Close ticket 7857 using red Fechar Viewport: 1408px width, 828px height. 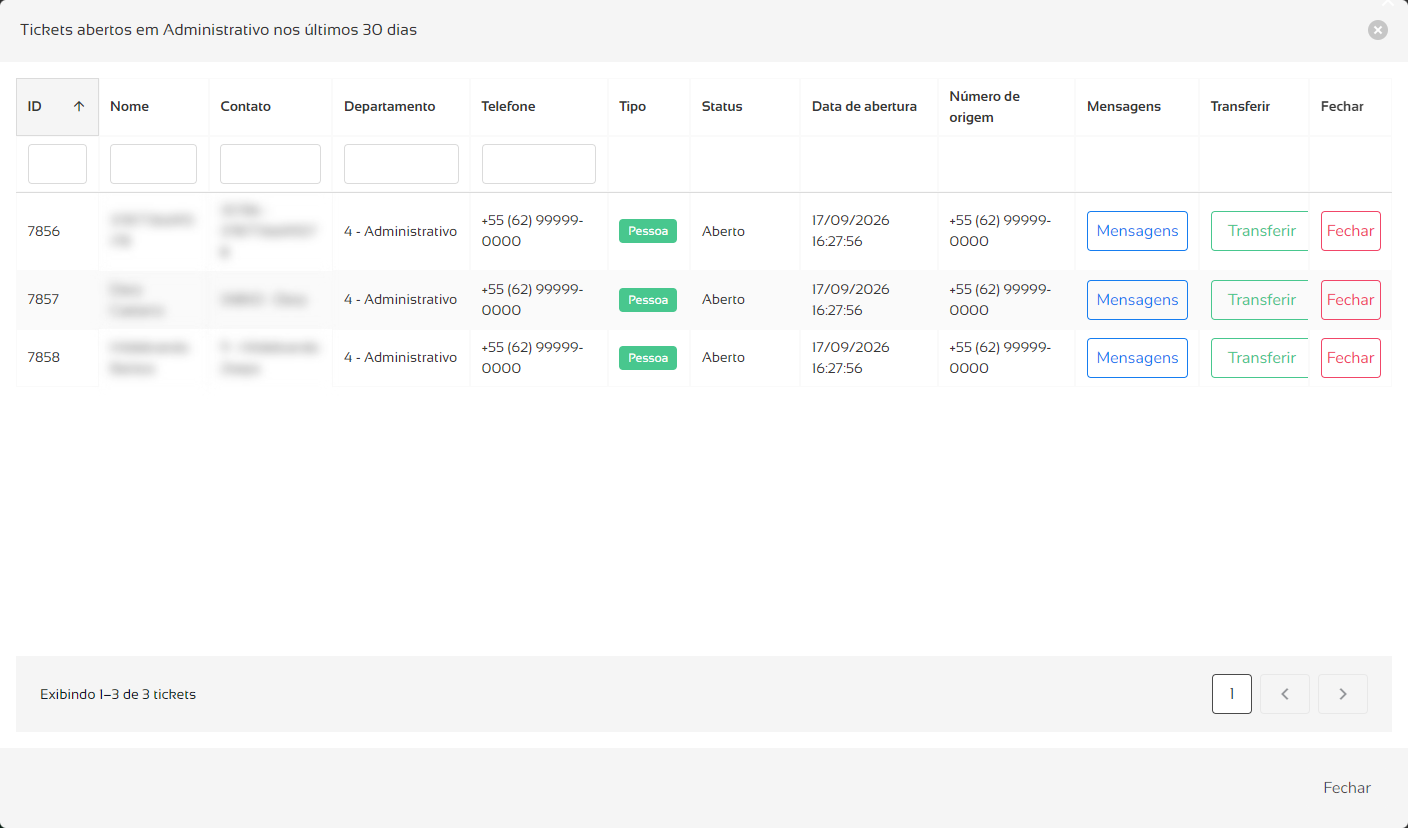[1351, 300]
